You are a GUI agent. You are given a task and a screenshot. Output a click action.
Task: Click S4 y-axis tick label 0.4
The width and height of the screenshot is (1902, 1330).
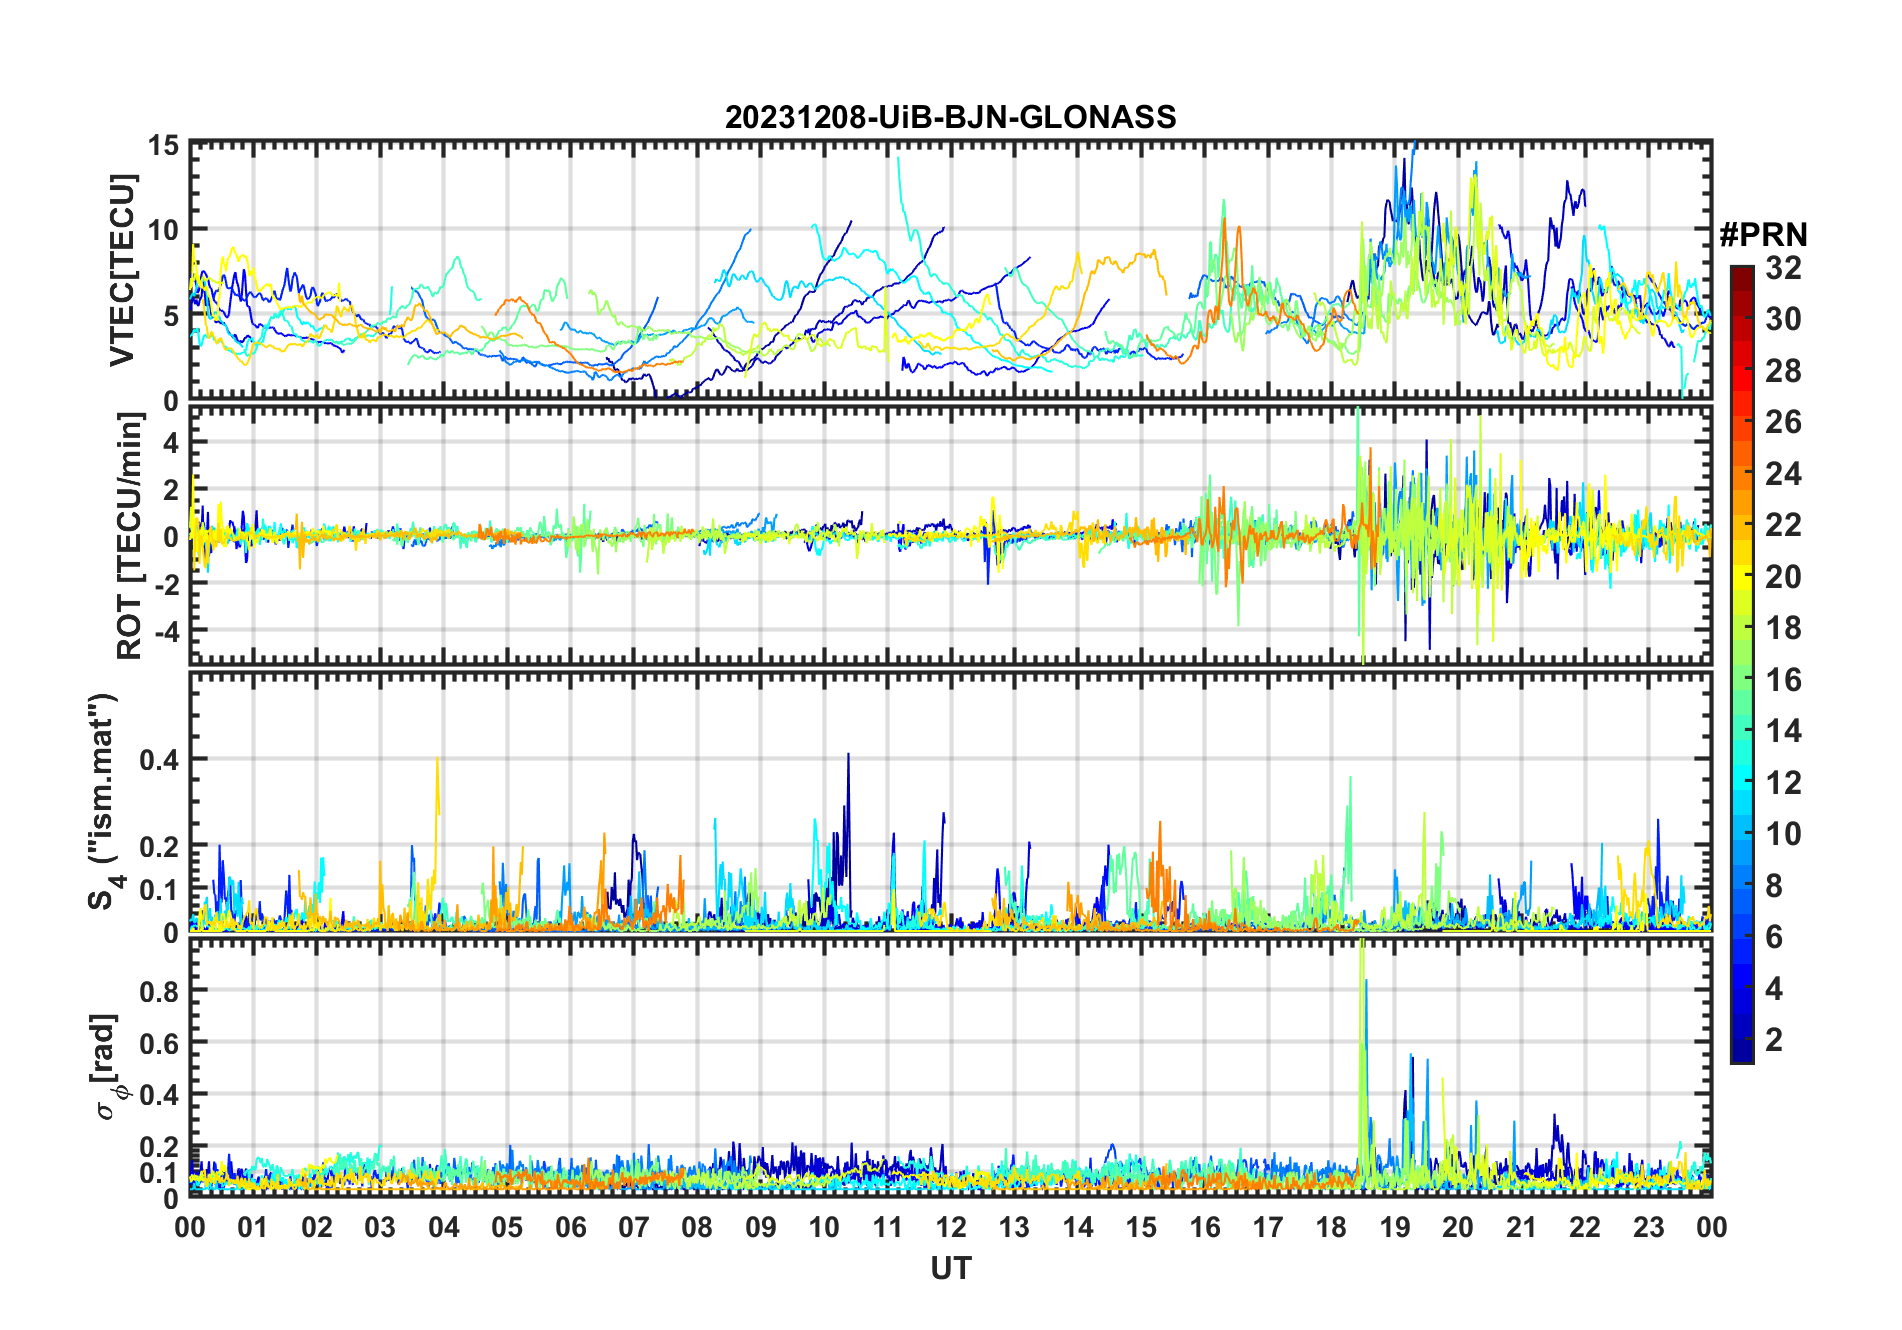(159, 759)
